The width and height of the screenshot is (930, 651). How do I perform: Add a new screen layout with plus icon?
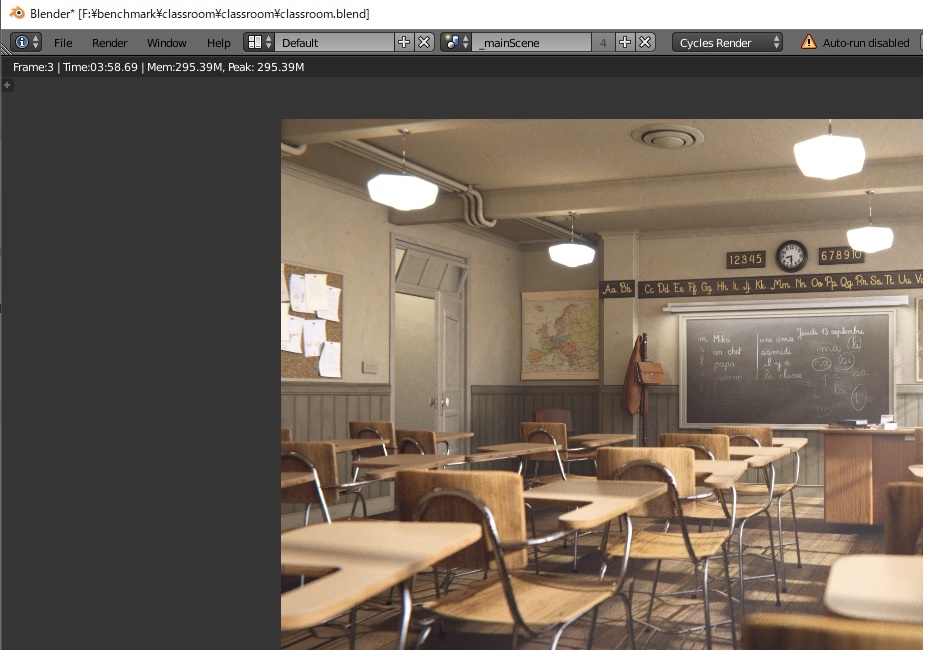point(404,42)
